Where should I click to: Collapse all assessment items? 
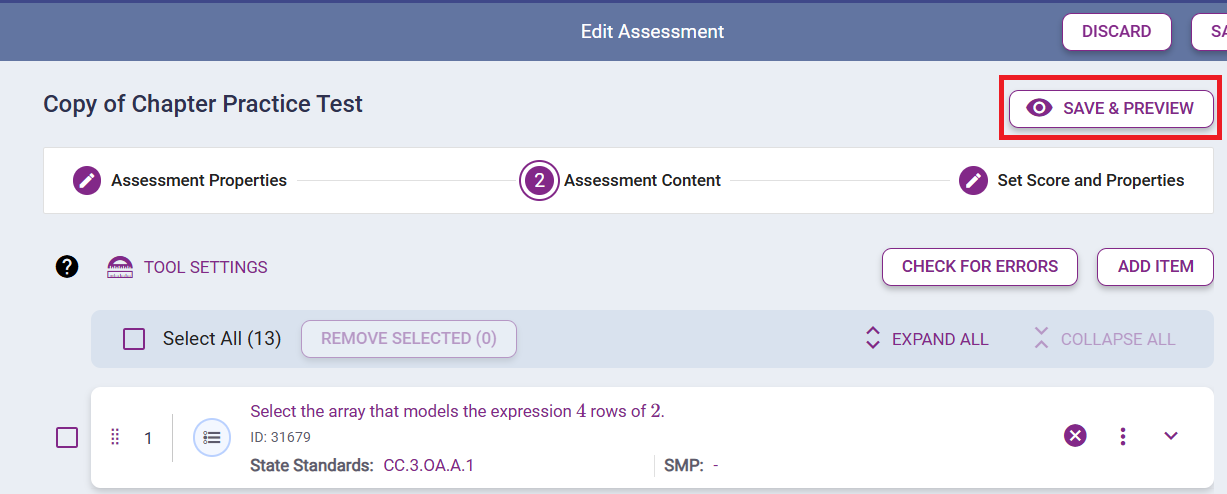pyautogui.click(x=1104, y=339)
